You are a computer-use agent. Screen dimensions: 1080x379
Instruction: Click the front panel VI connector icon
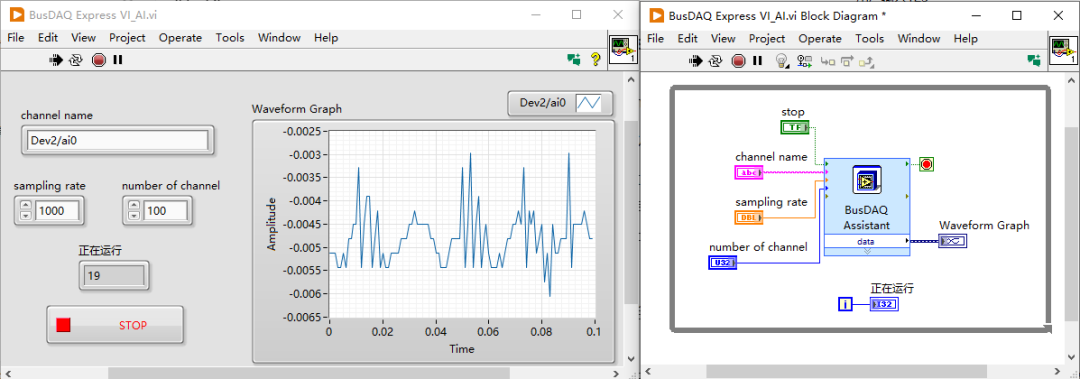tap(623, 50)
